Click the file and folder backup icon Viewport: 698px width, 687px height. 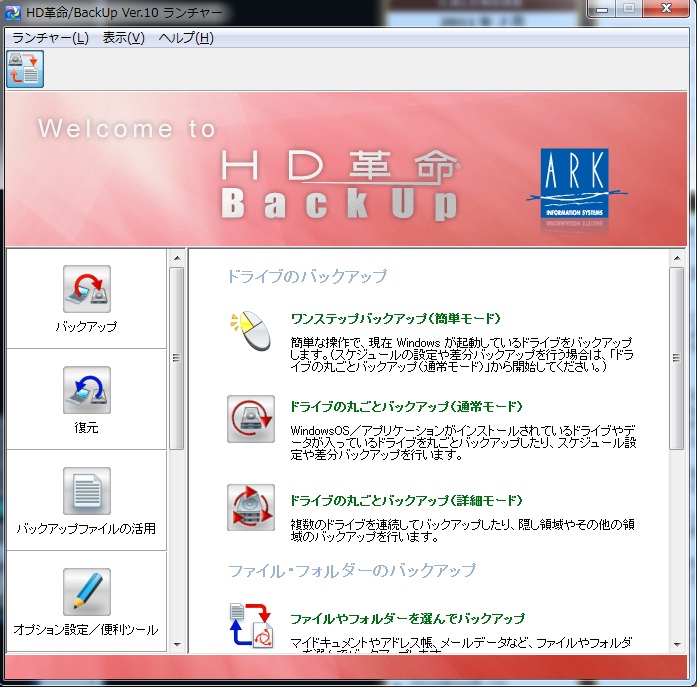(251, 625)
